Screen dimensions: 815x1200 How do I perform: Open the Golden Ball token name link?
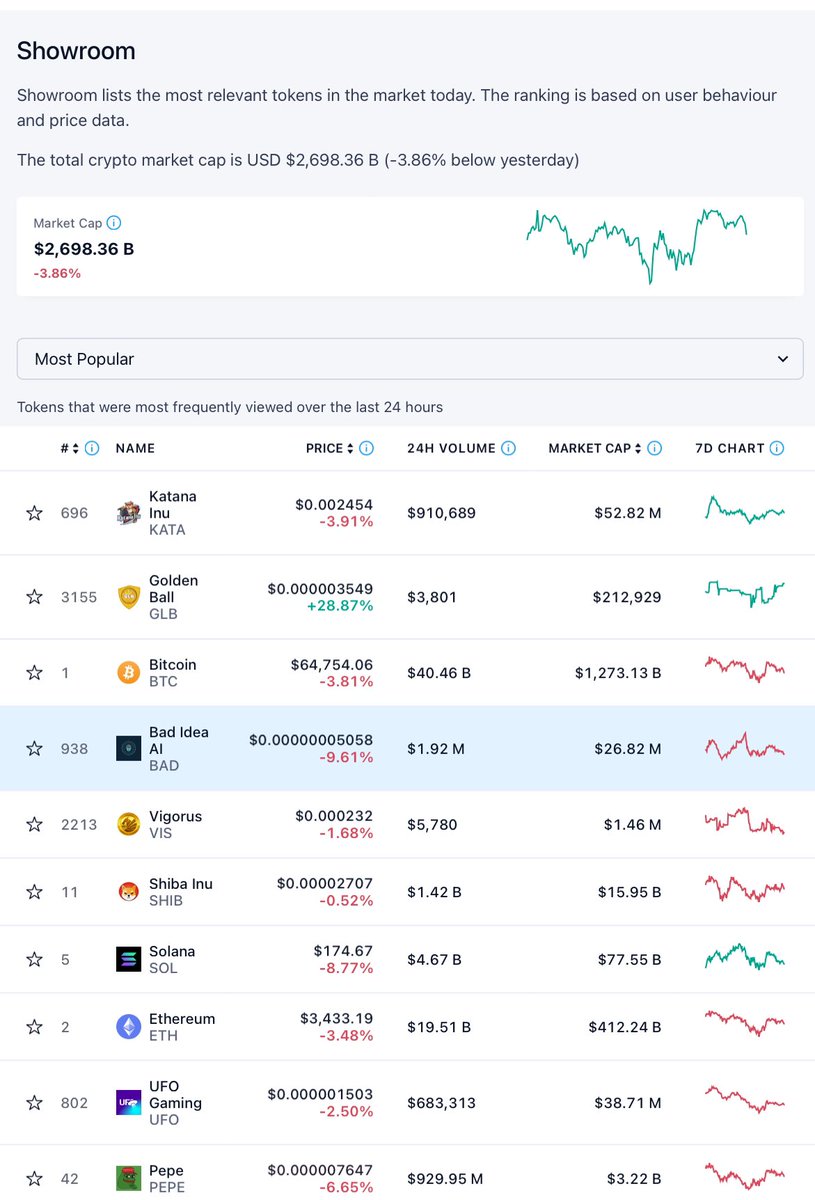tap(174, 589)
